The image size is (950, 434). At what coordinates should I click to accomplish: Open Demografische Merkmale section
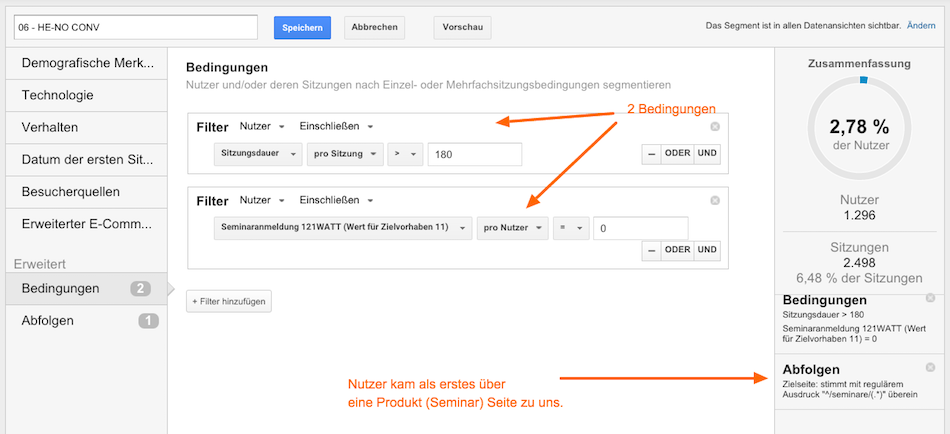pos(87,63)
